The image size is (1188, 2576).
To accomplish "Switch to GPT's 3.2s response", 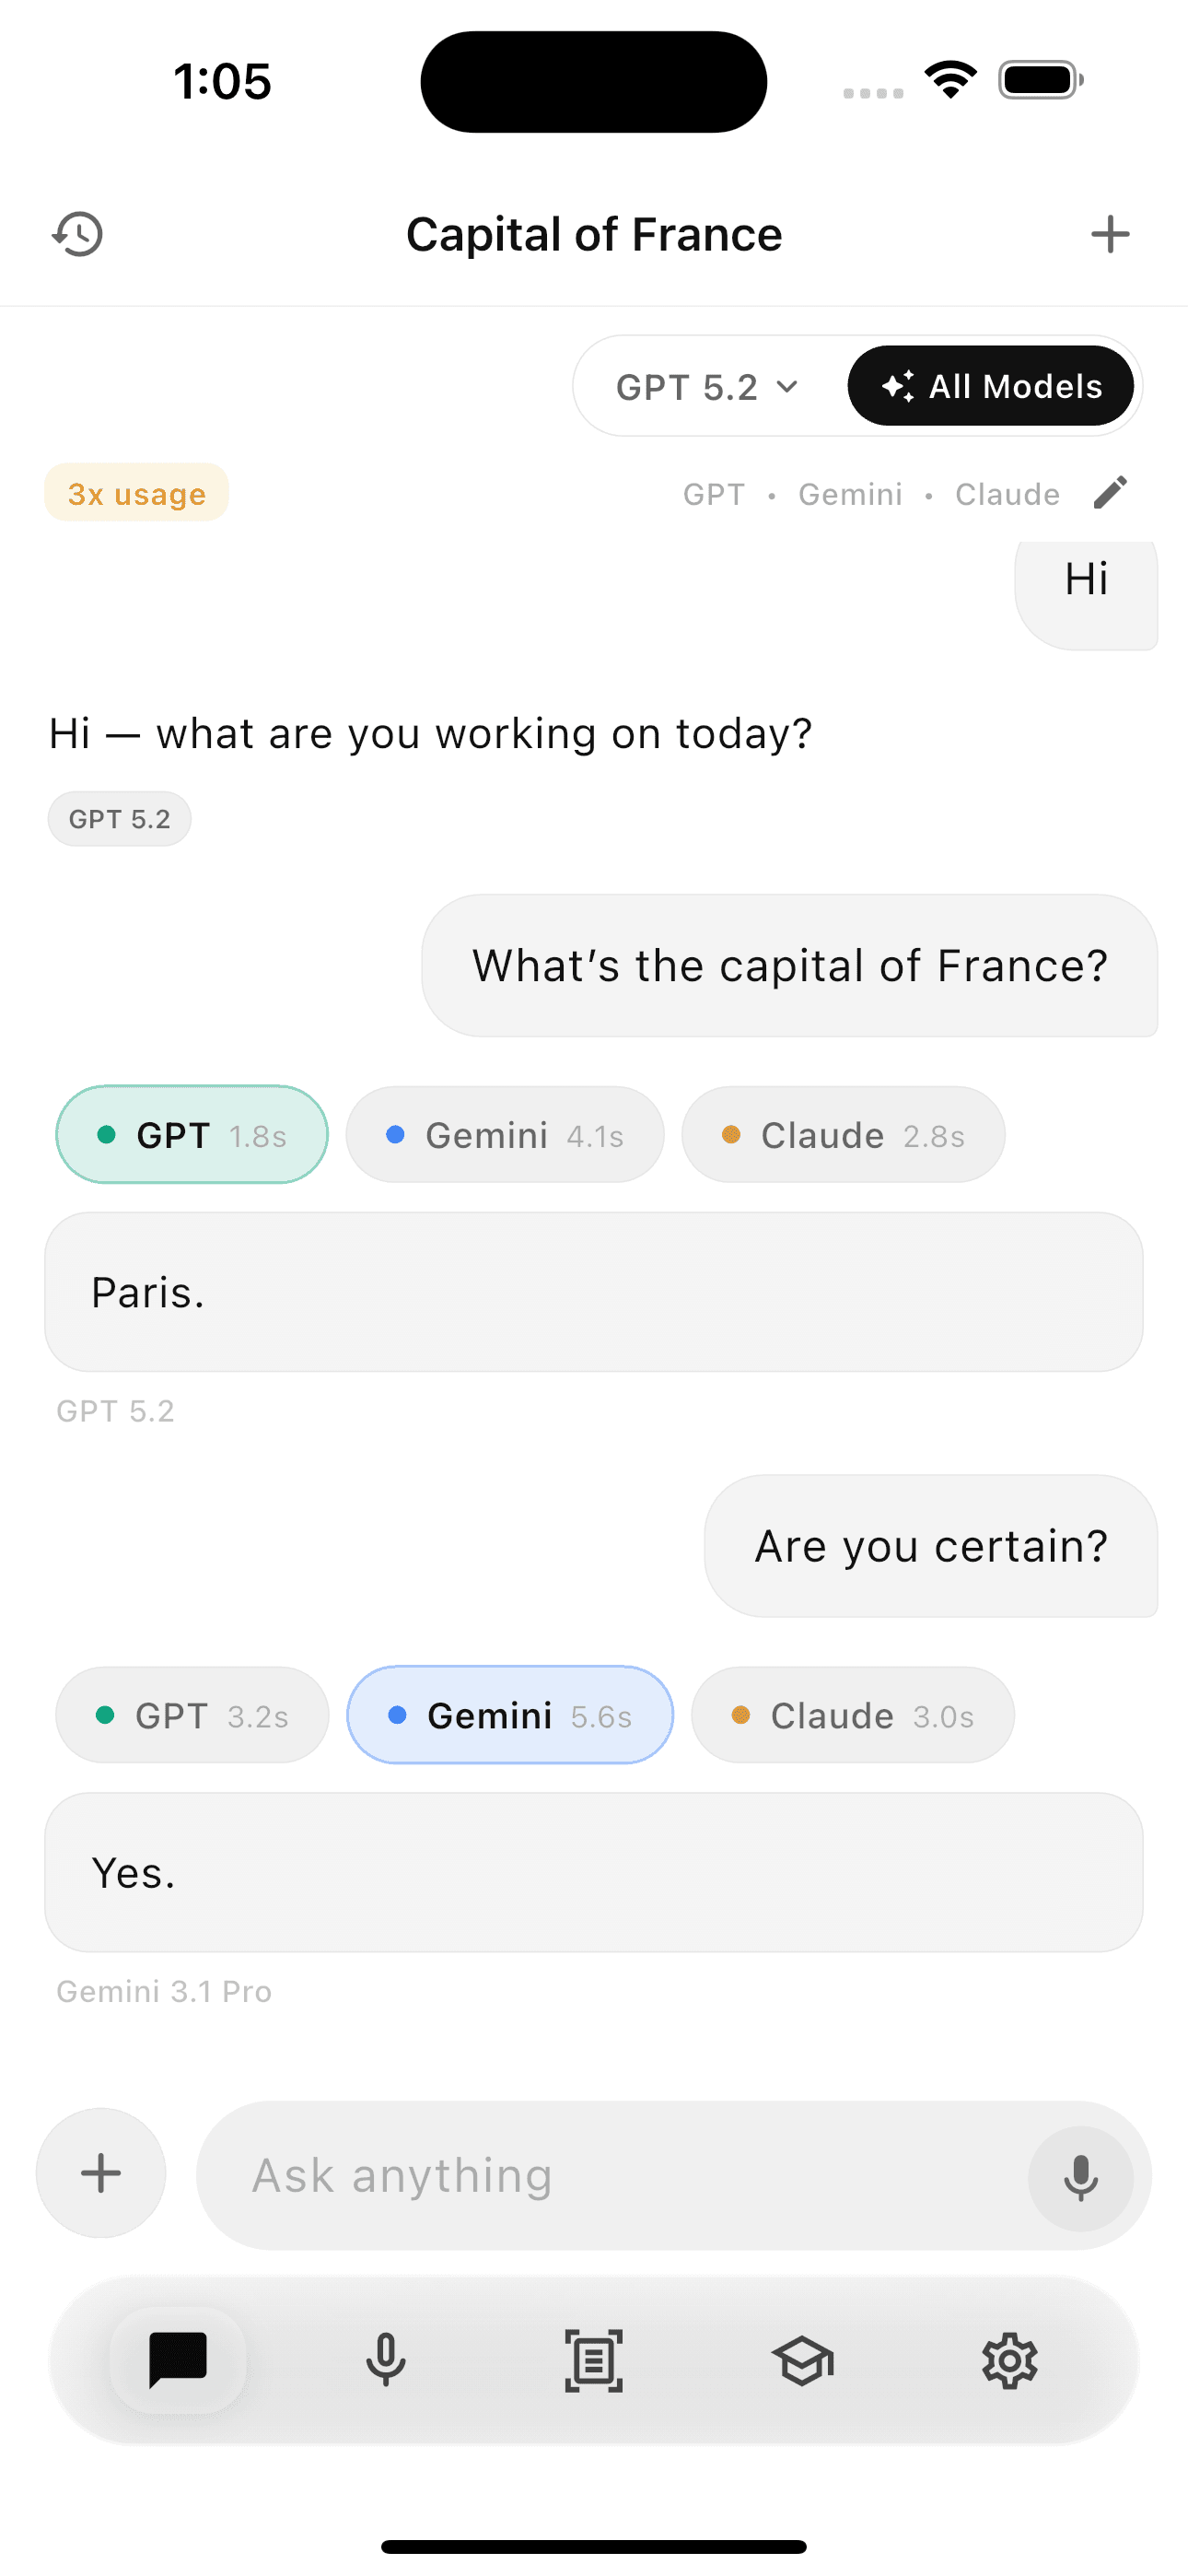I will click(192, 1715).
